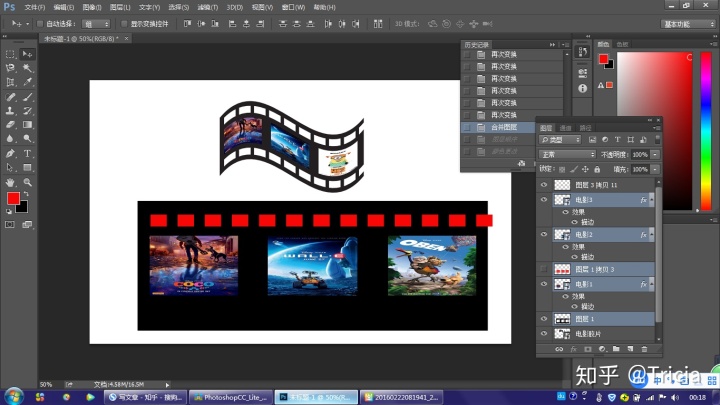Hide the 电影1 layer
Screen dimensions: 720x405
coord(544,284)
